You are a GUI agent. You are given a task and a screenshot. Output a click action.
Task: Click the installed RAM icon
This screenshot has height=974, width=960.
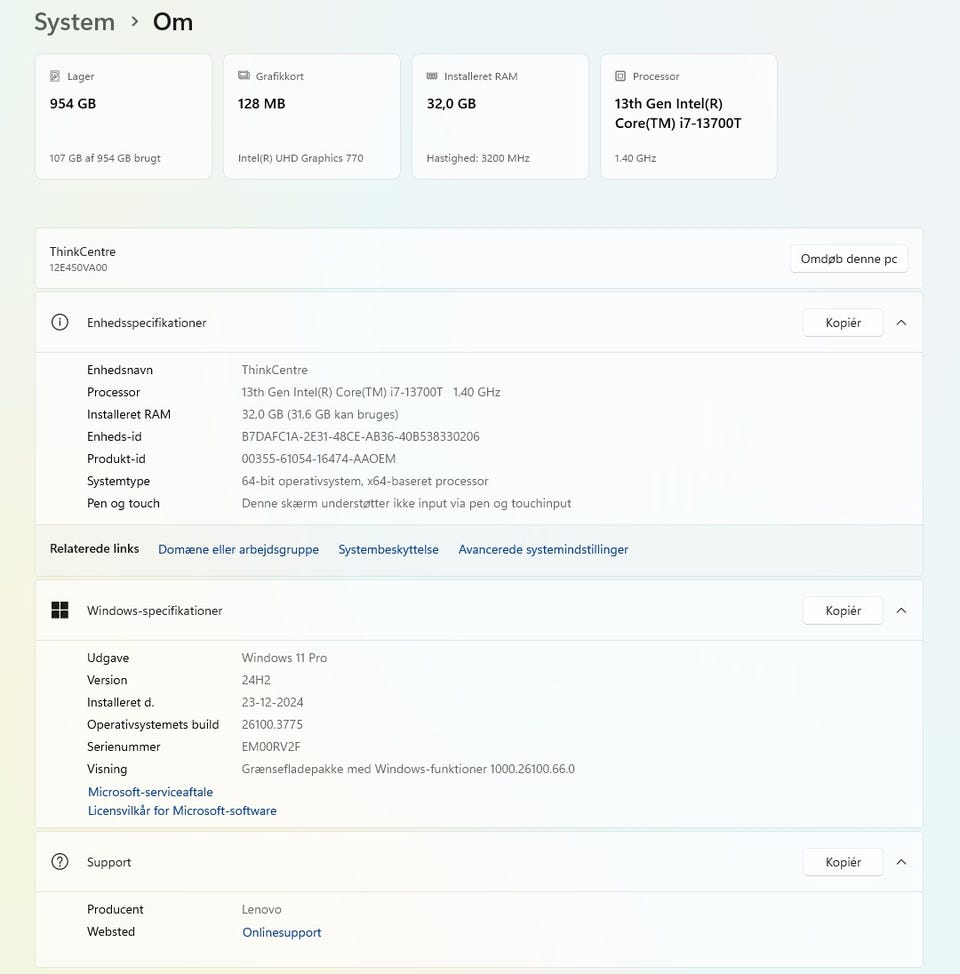(432, 76)
